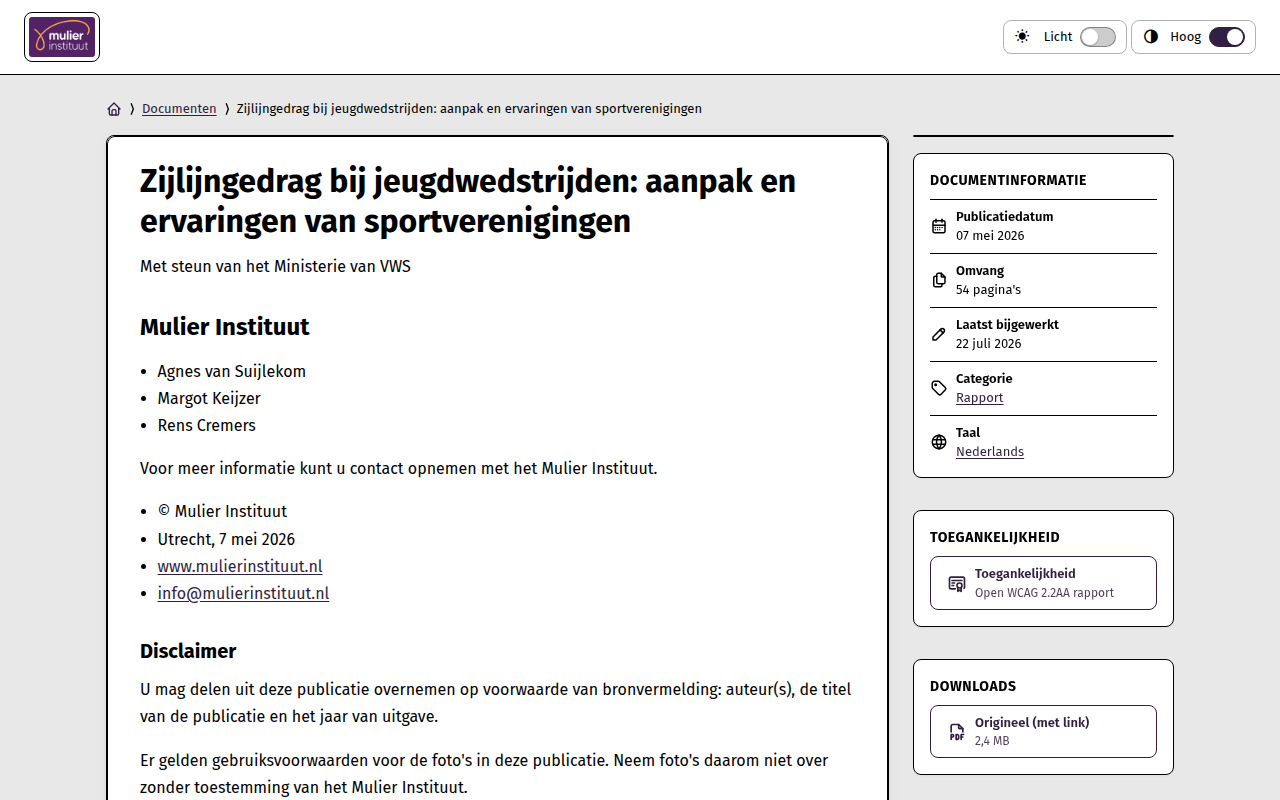Toggle the Hoog contrast switch
Viewport: 1280px width, 800px height.
[x=1227, y=37]
